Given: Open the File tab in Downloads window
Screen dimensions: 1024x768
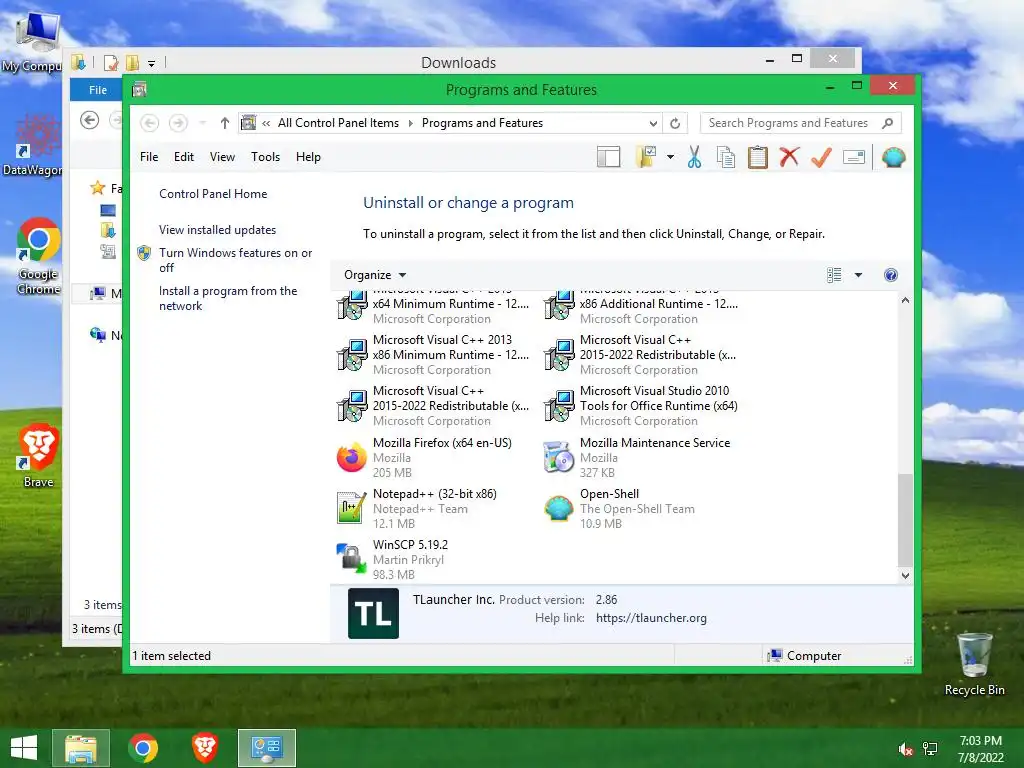Looking at the screenshot, I should 98,89.
